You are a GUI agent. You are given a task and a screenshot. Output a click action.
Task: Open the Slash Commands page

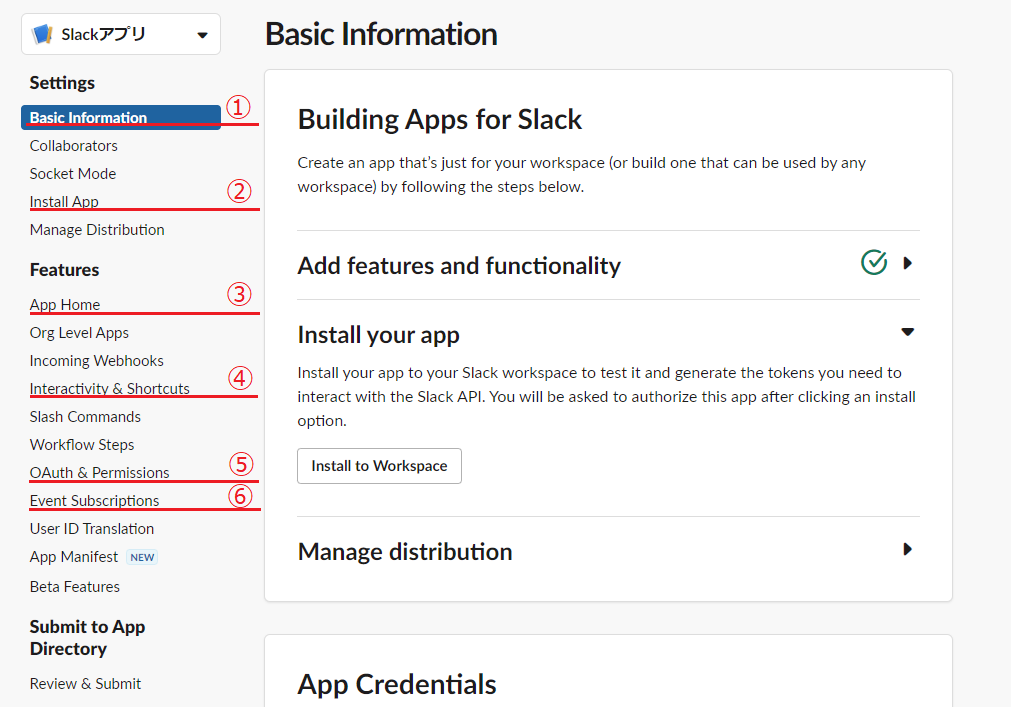pyautogui.click(x=85, y=416)
